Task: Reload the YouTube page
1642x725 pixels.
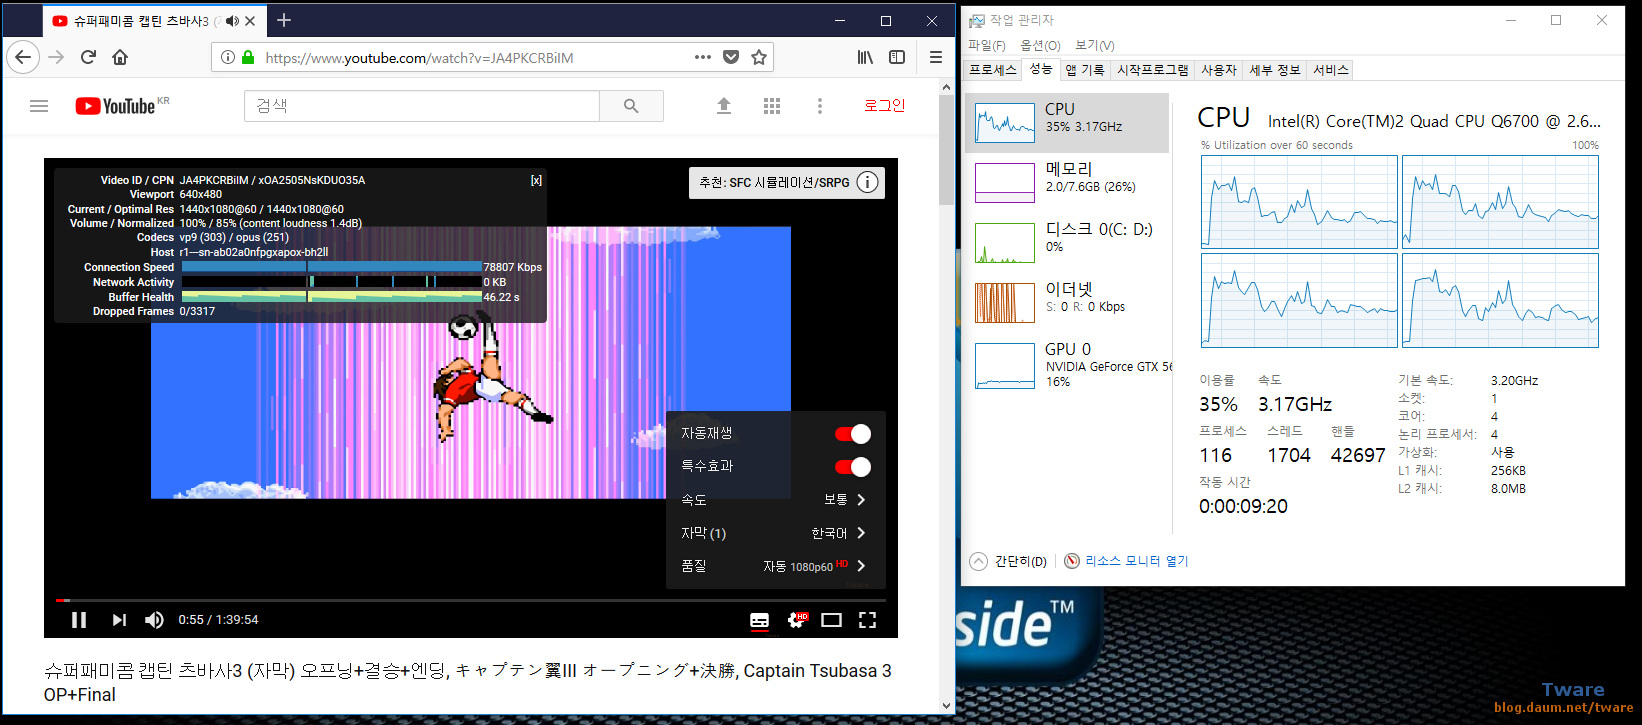Action: (x=88, y=57)
